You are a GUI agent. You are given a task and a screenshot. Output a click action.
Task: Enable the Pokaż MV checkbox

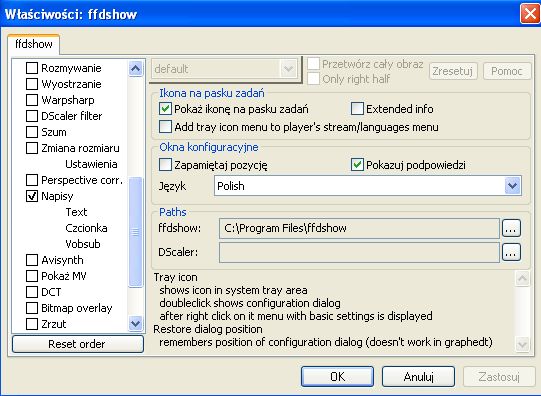(x=32, y=276)
